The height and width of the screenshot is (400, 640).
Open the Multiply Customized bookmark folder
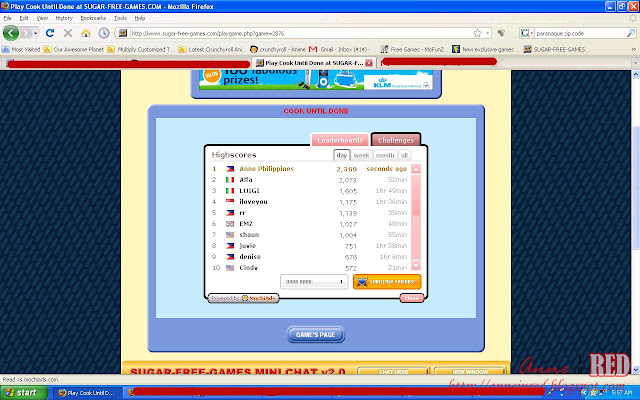click(141, 49)
